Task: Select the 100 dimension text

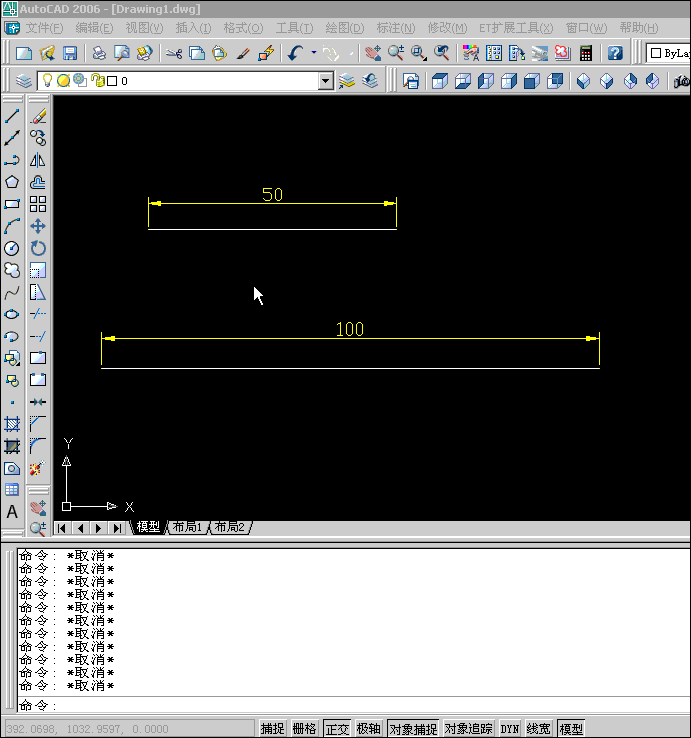Action: (350, 329)
